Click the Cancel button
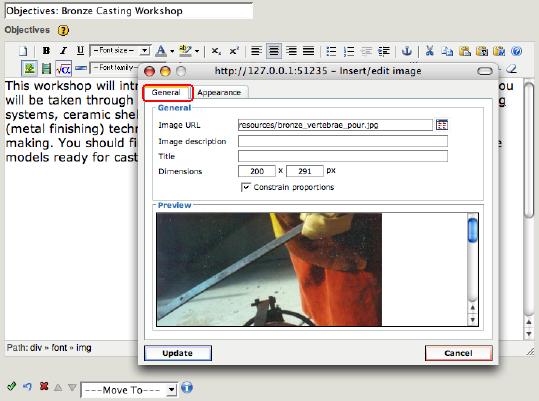This screenshot has width=539, height=401. (458, 353)
